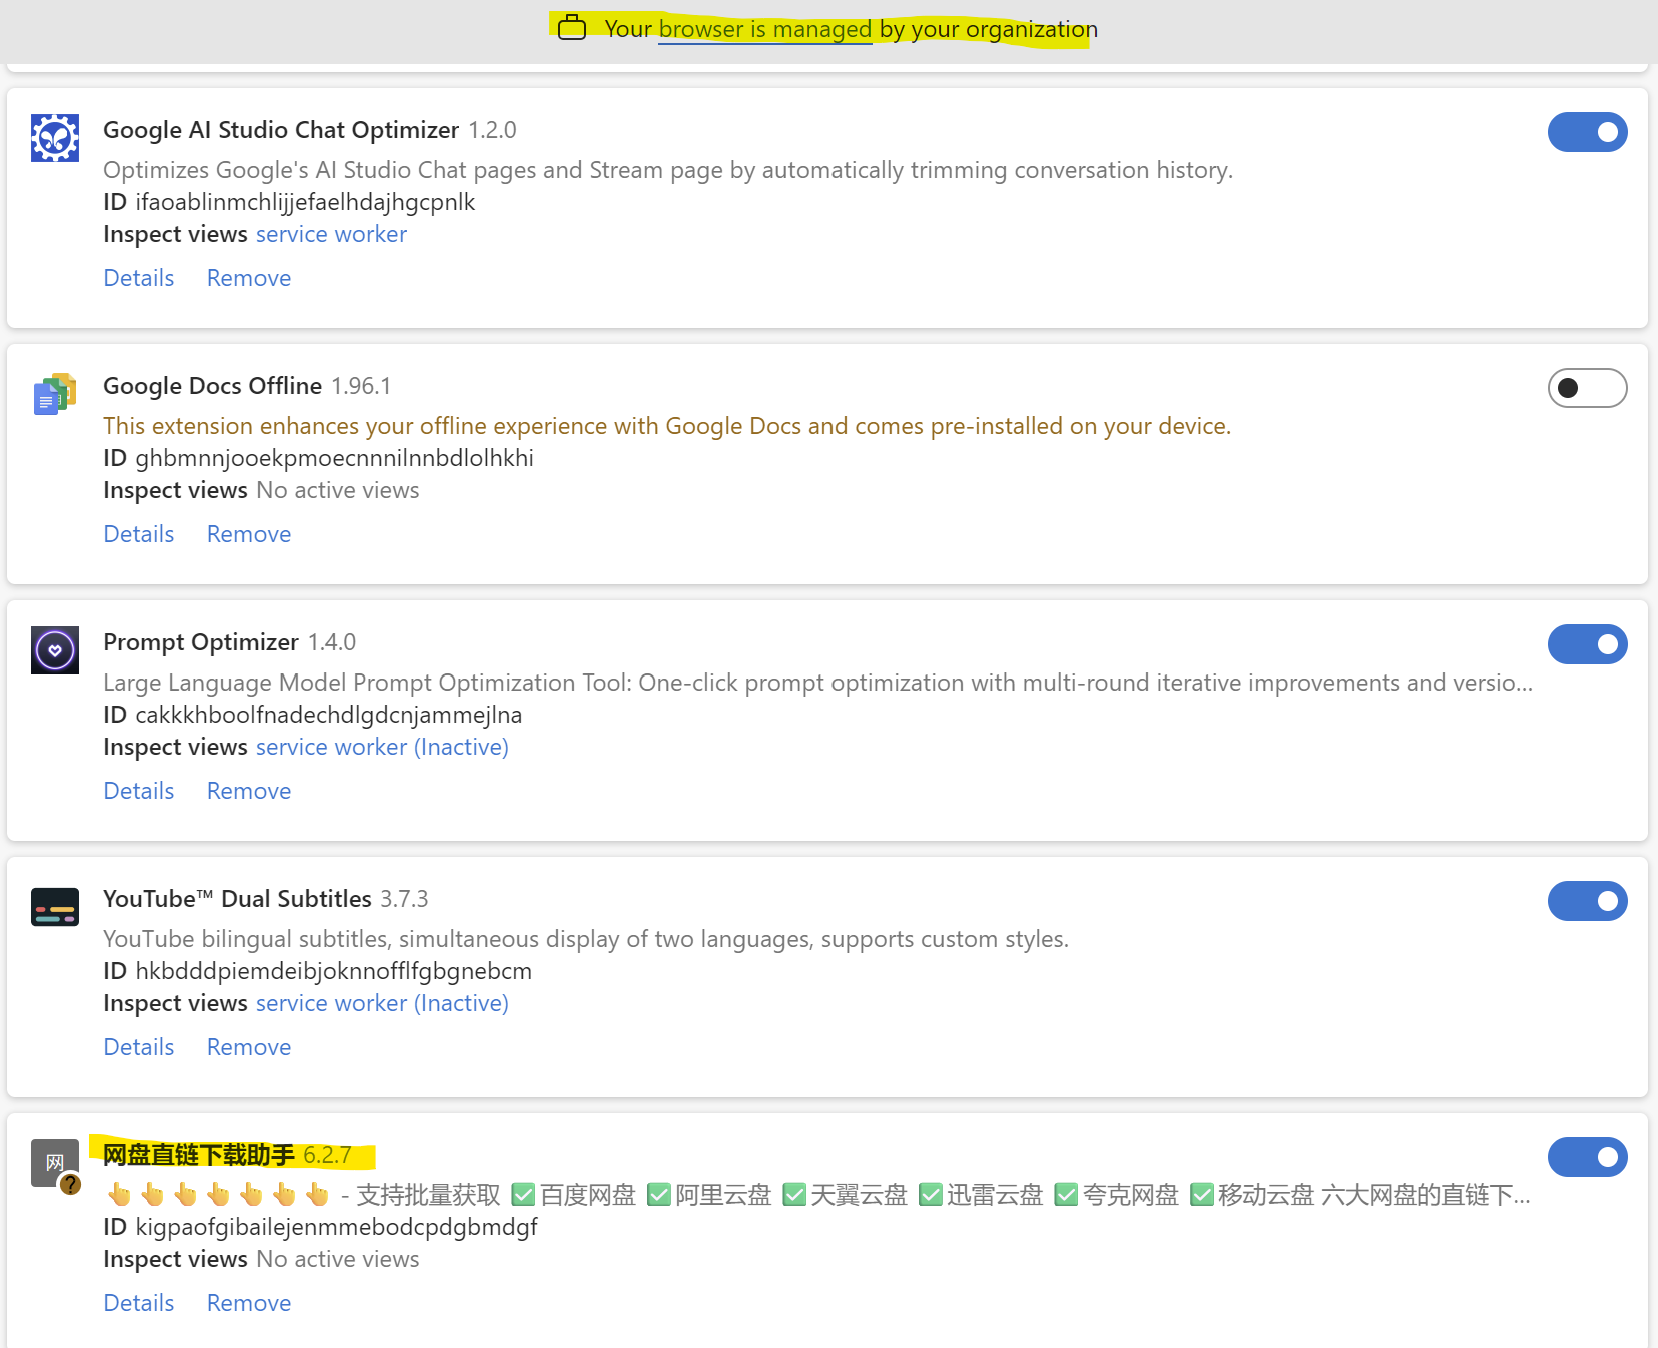Disable YouTube Dual Subtitles extension toggle

click(1587, 901)
